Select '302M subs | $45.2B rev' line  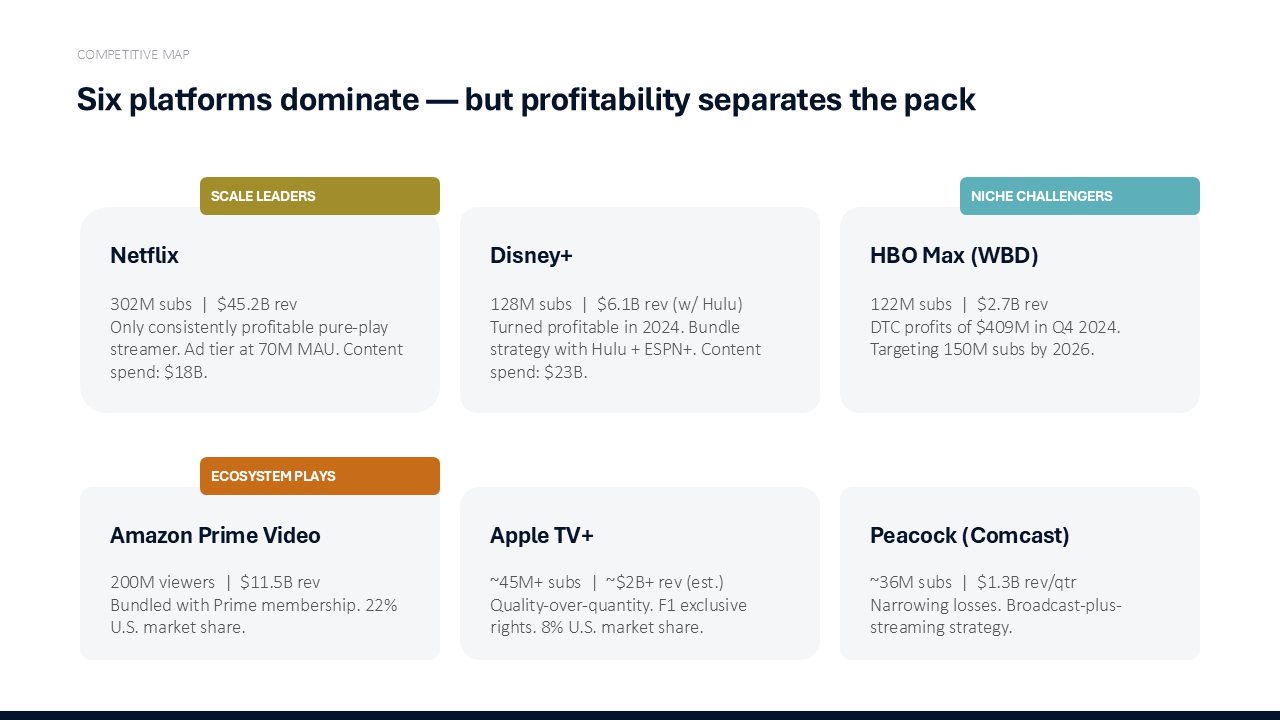203,304
